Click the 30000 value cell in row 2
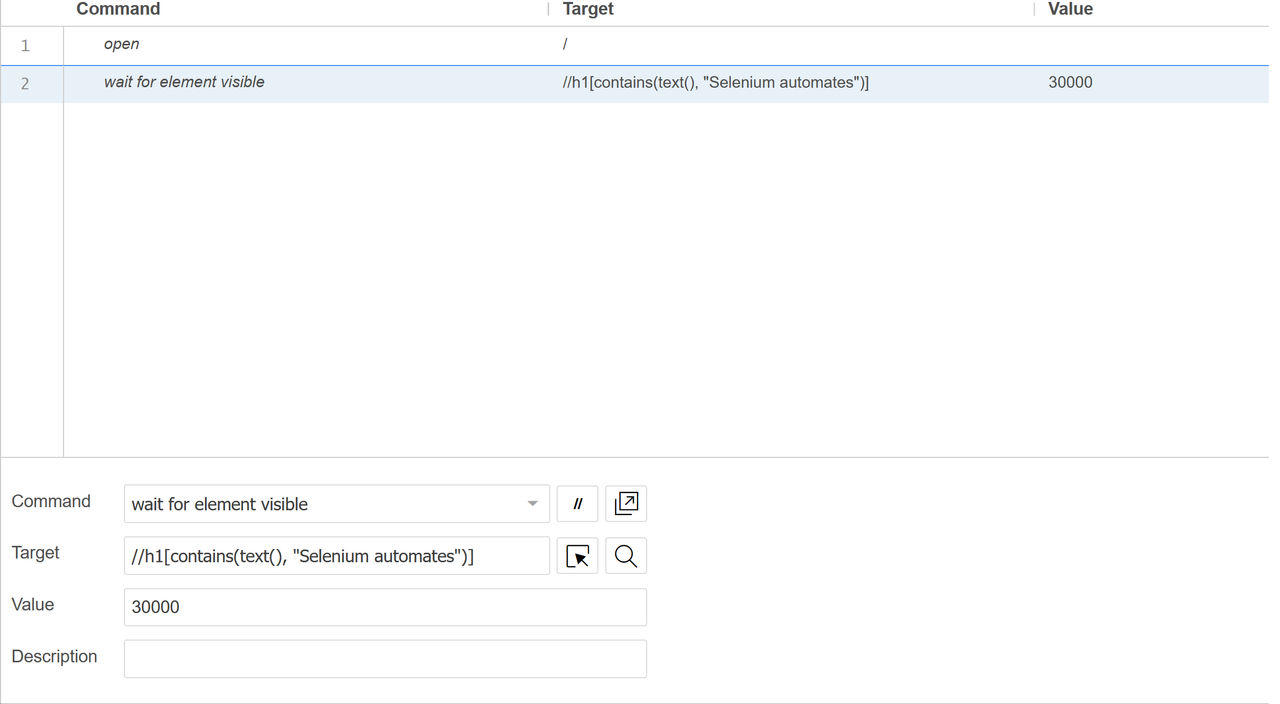 pyautogui.click(x=1070, y=82)
